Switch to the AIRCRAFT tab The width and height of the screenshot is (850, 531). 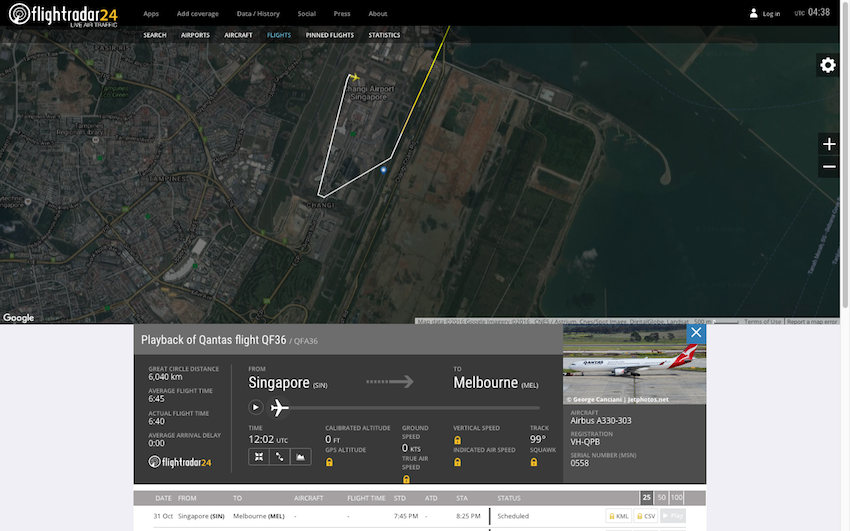(239, 35)
